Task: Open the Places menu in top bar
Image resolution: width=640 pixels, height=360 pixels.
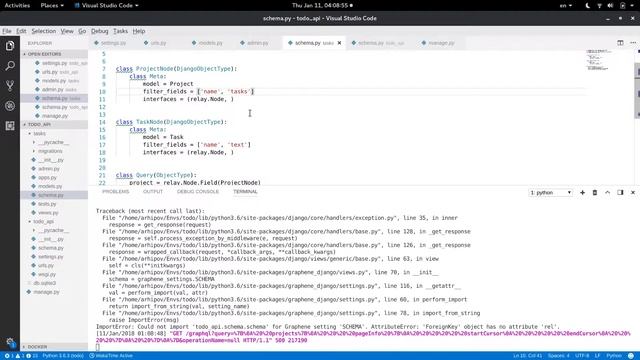Action: (x=52, y=6)
